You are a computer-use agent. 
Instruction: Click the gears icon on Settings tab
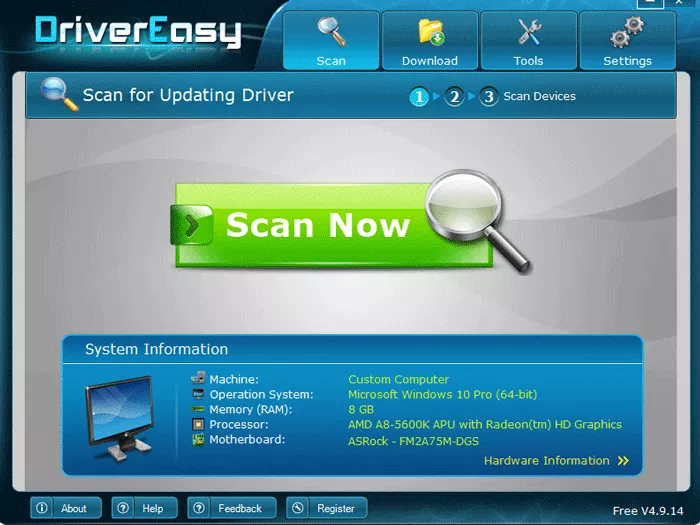coord(627,32)
